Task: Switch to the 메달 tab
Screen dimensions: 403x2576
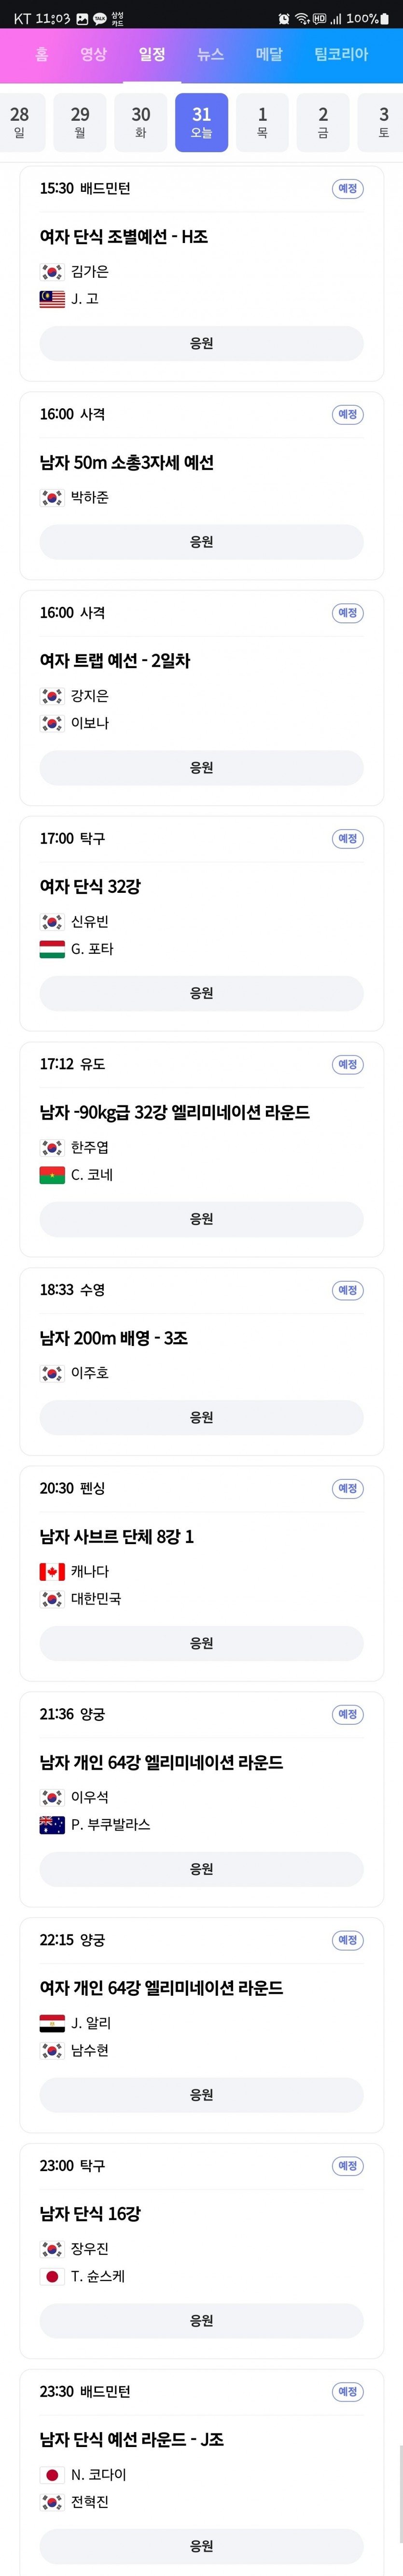Action: tap(269, 54)
